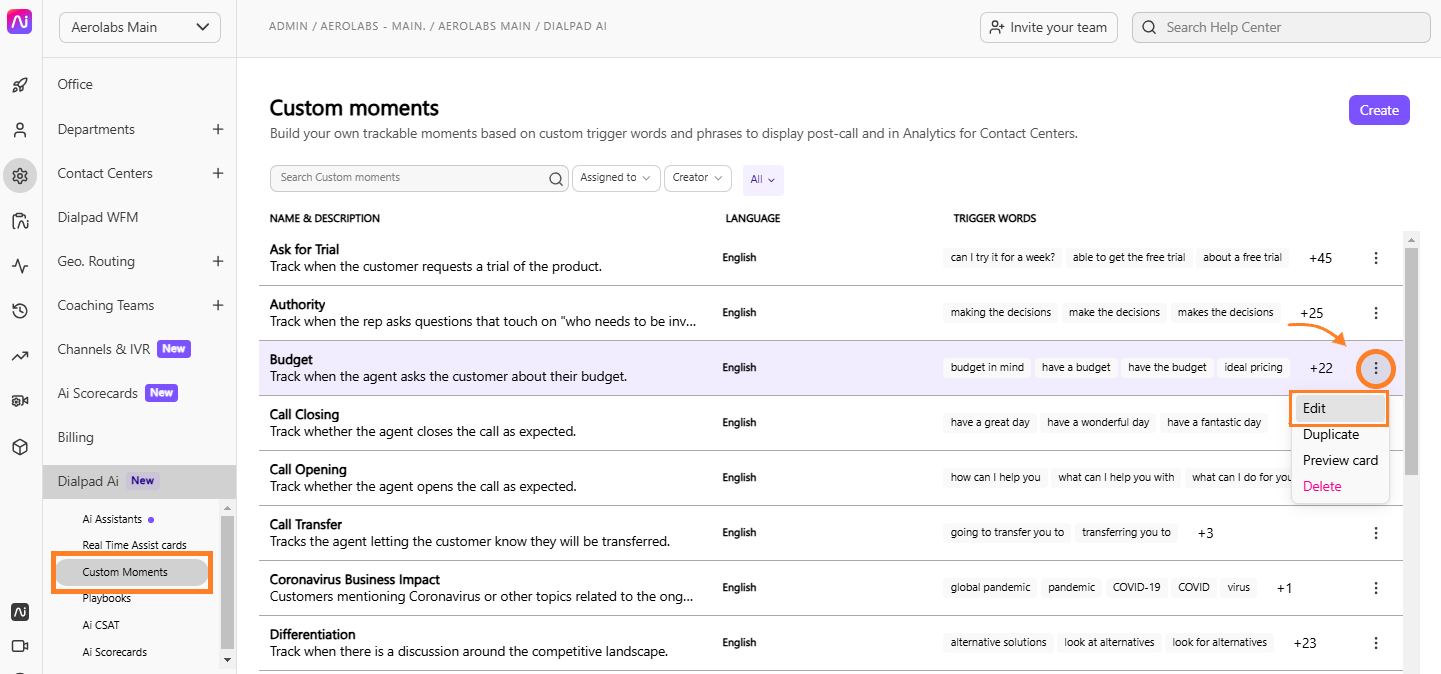
Task: Open three-dot menu for Differentiation row
Action: click(x=1376, y=643)
